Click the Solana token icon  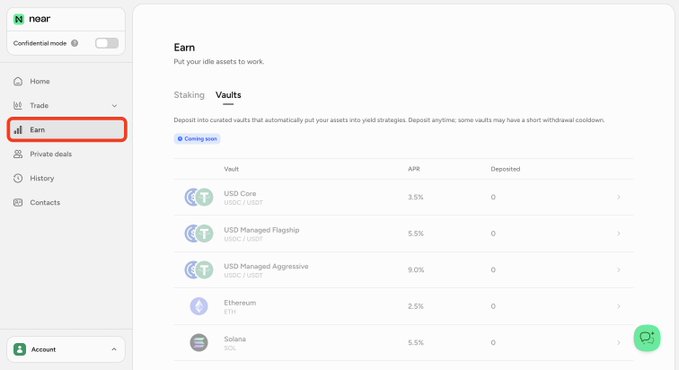pos(199,343)
